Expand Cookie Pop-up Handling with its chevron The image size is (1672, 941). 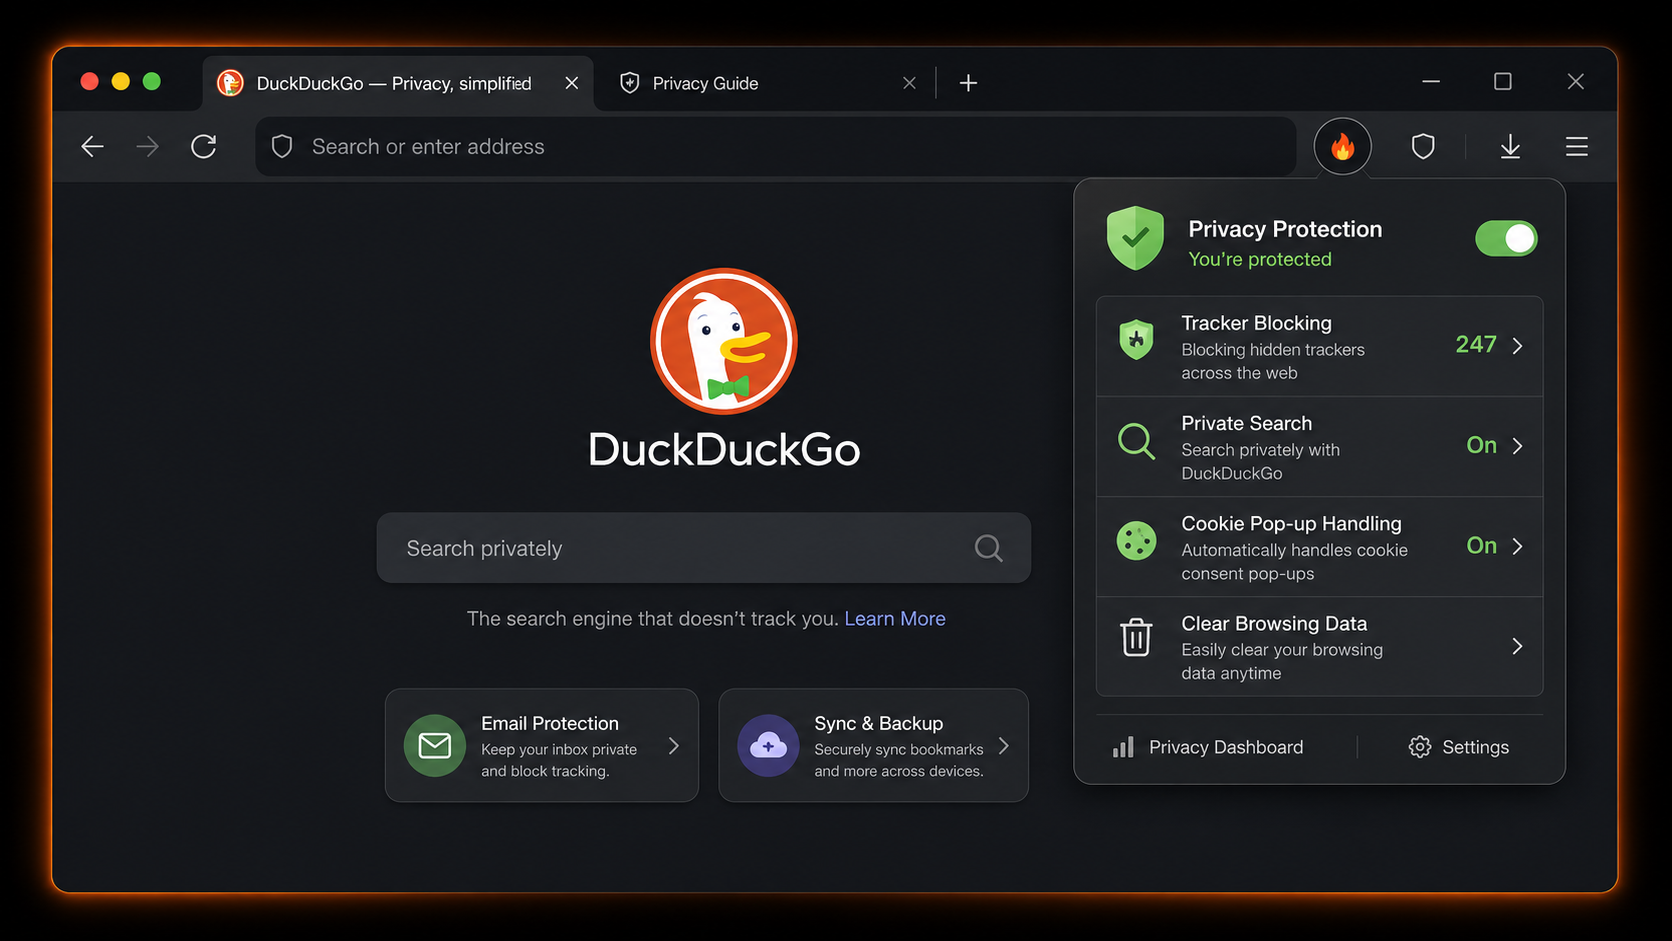1517,546
